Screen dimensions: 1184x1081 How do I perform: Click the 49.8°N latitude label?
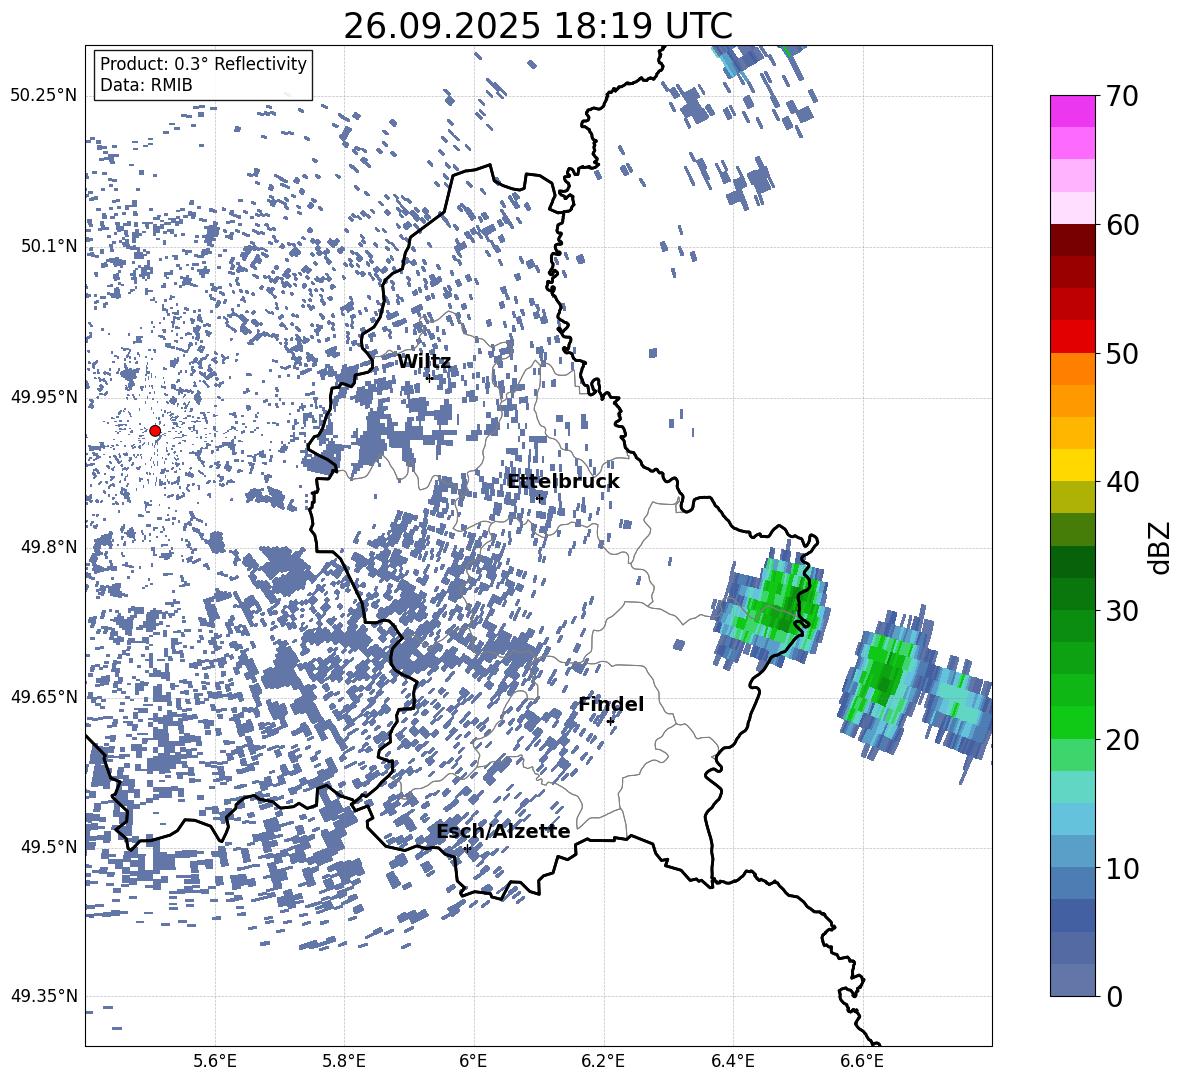pyautogui.click(x=50, y=546)
